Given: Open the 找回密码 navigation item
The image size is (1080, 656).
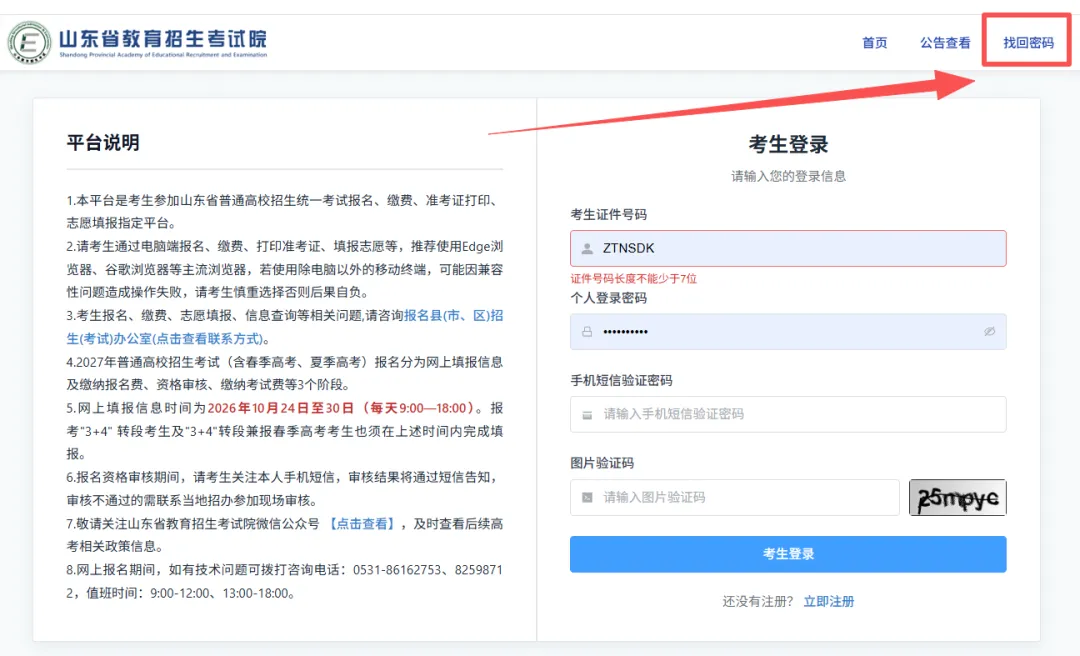Looking at the screenshot, I should (x=1028, y=43).
